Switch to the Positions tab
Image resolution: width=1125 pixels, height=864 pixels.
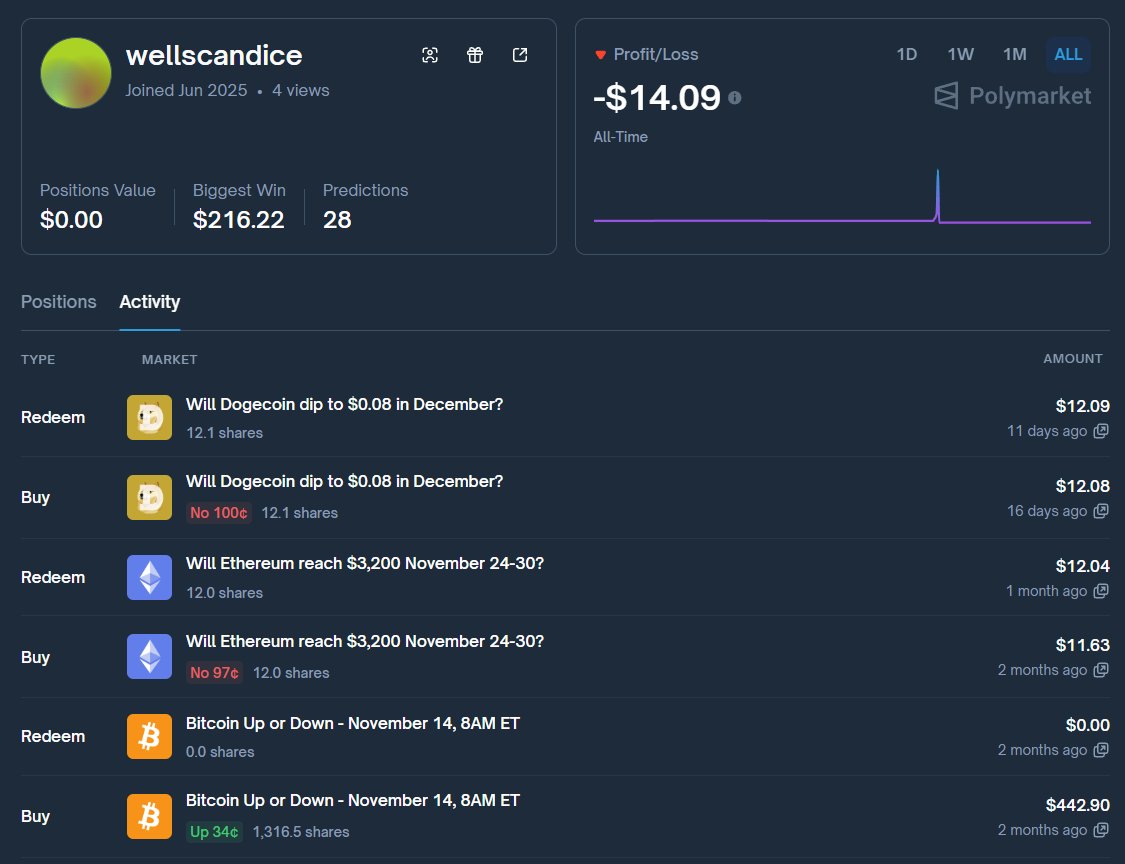click(x=59, y=302)
